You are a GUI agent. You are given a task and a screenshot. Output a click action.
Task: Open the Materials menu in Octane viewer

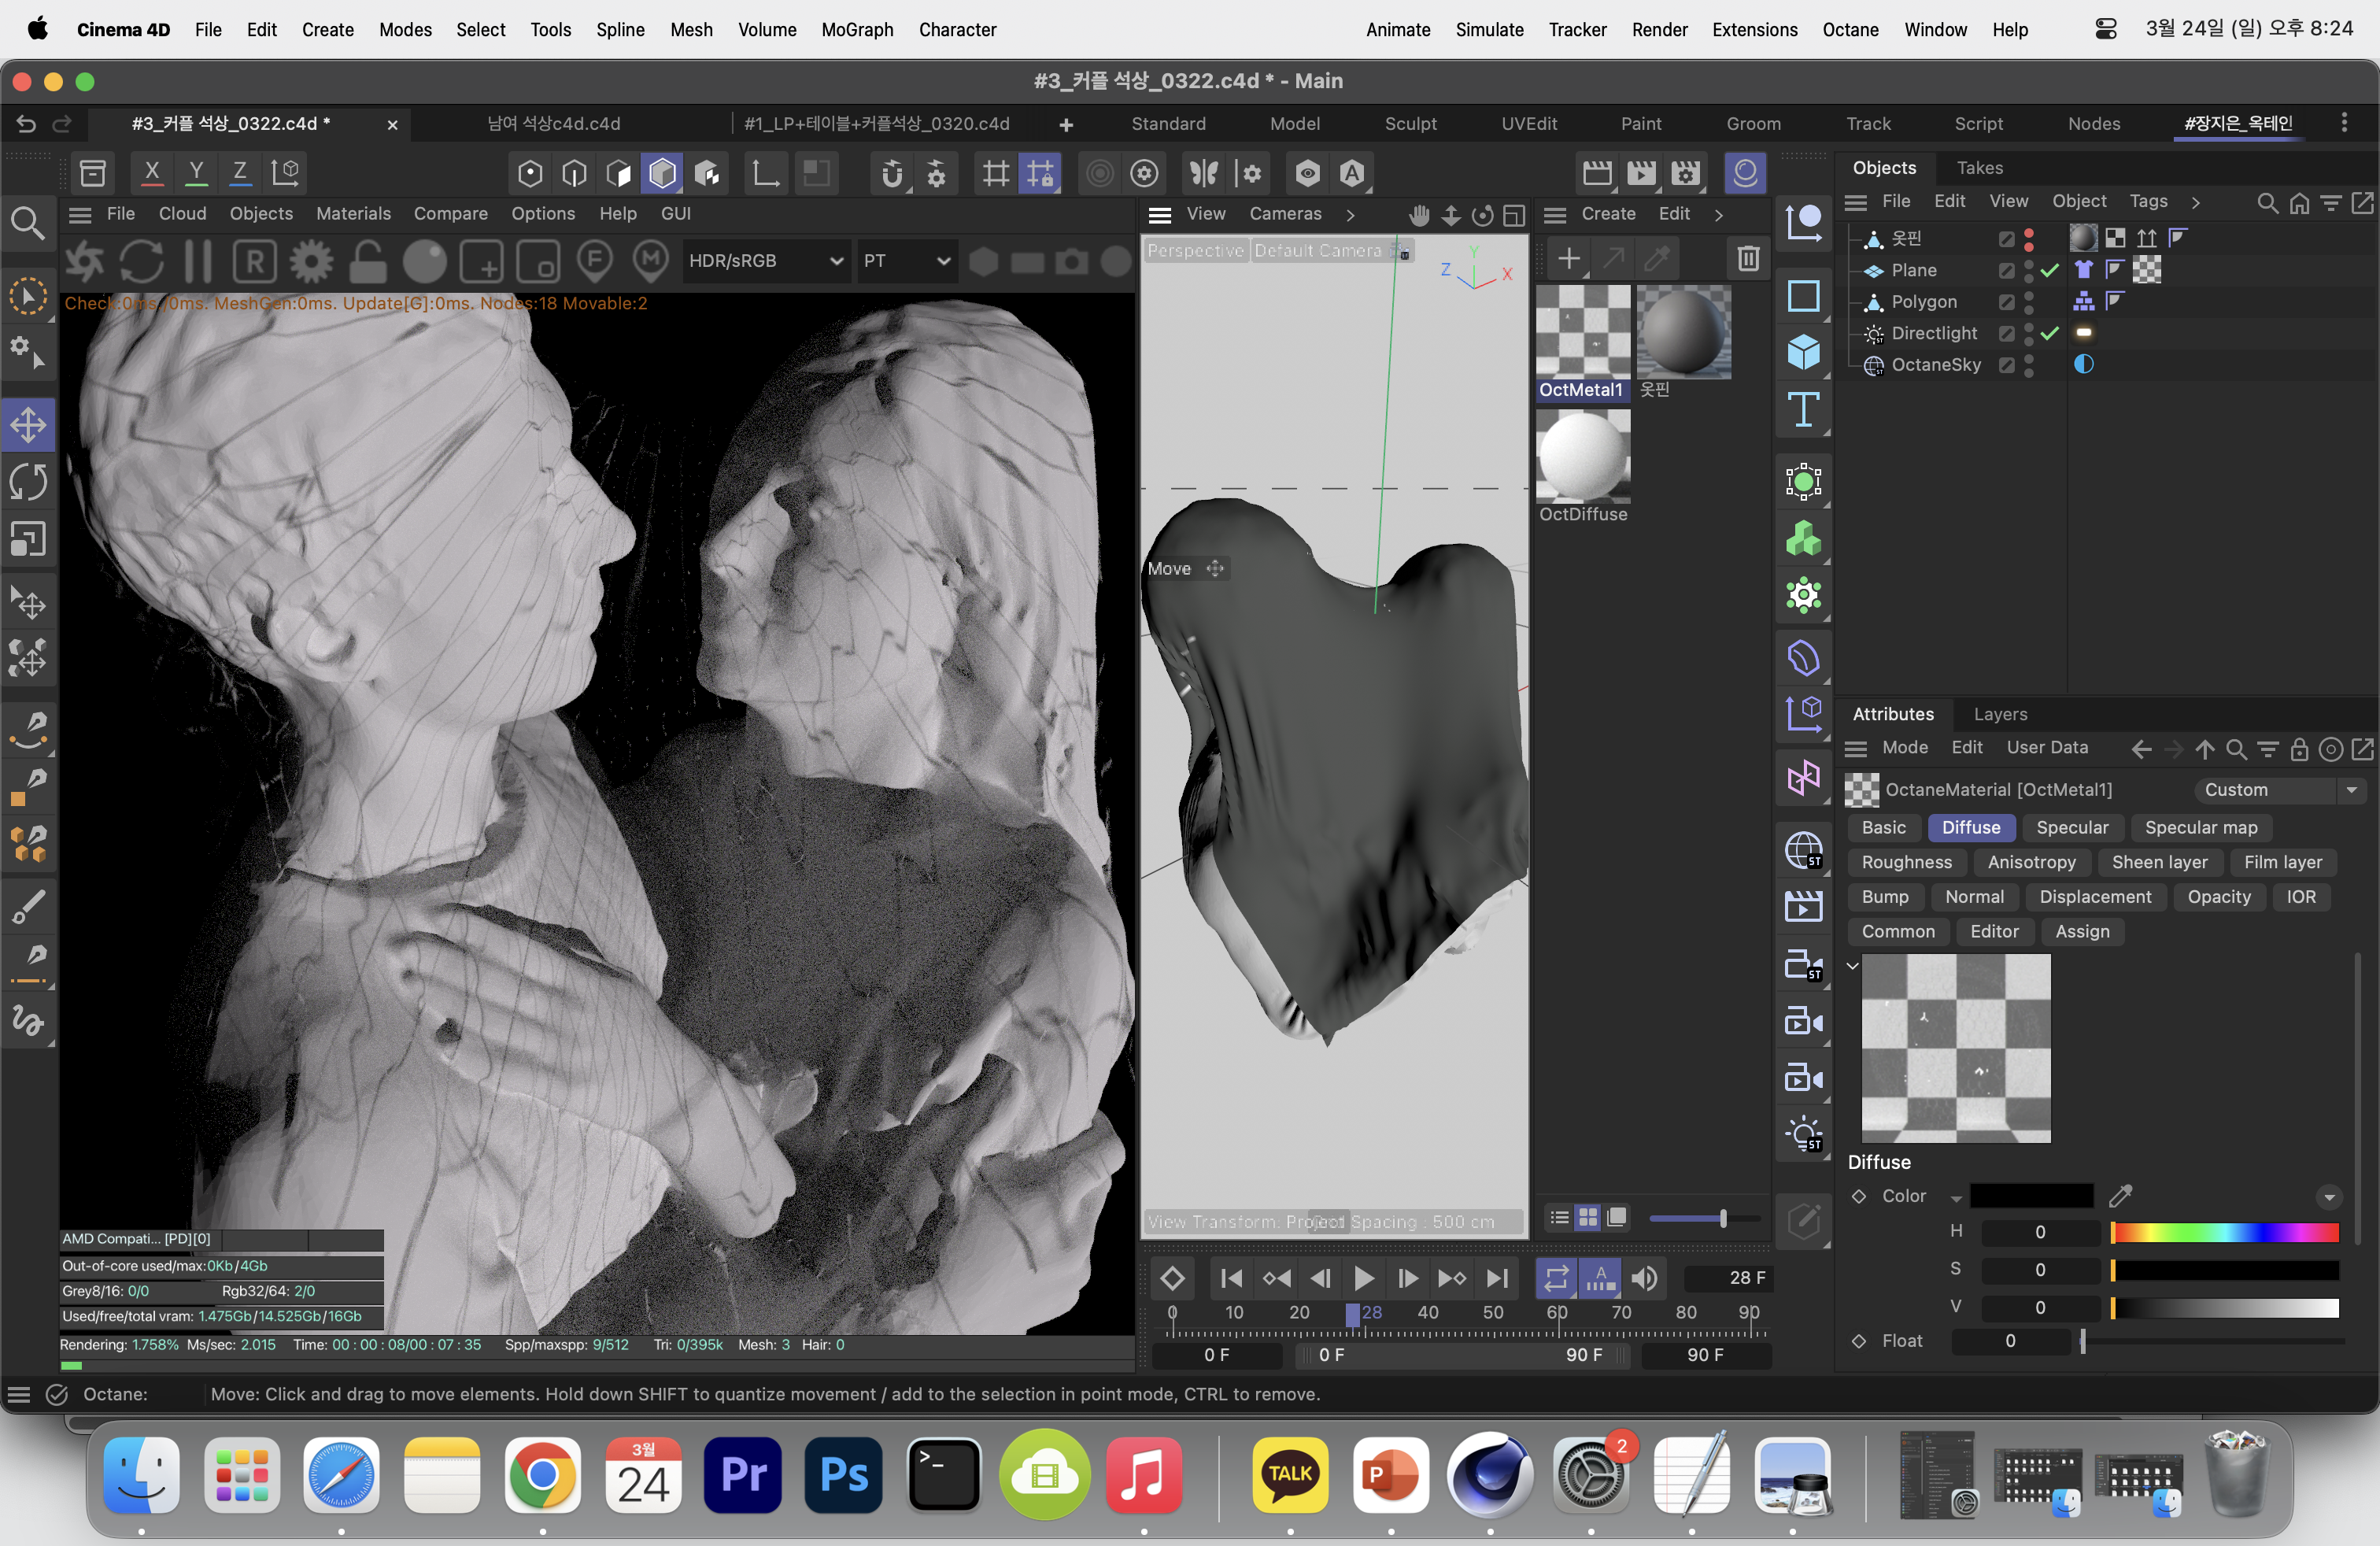(x=353, y=213)
